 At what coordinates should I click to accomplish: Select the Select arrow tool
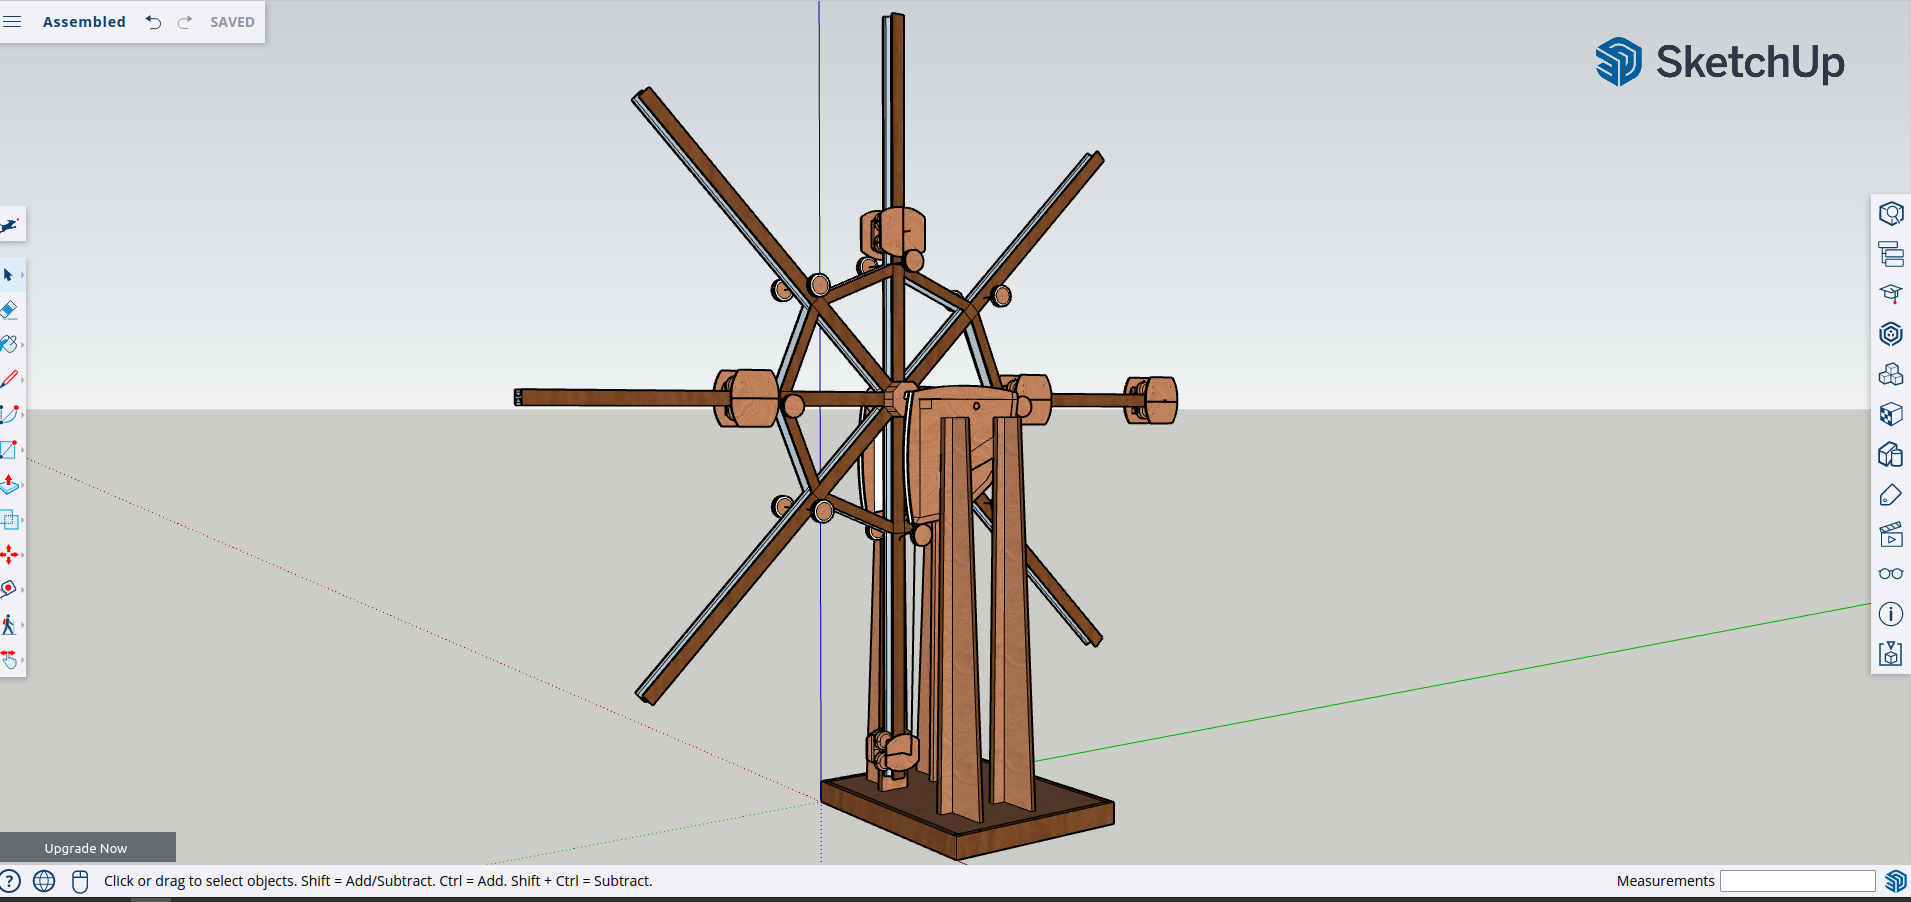pyautogui.click(x=9, y=274)
